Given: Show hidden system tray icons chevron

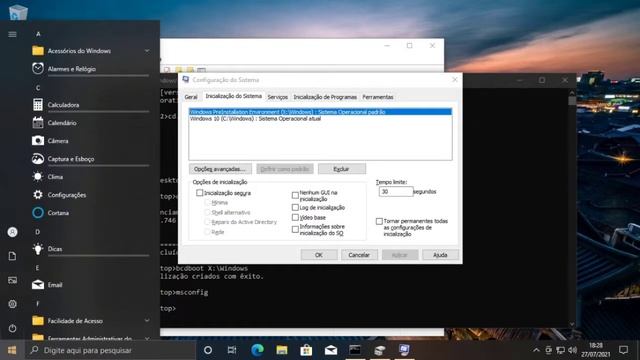Looking at the screenshot, I should tap(536, 350).
